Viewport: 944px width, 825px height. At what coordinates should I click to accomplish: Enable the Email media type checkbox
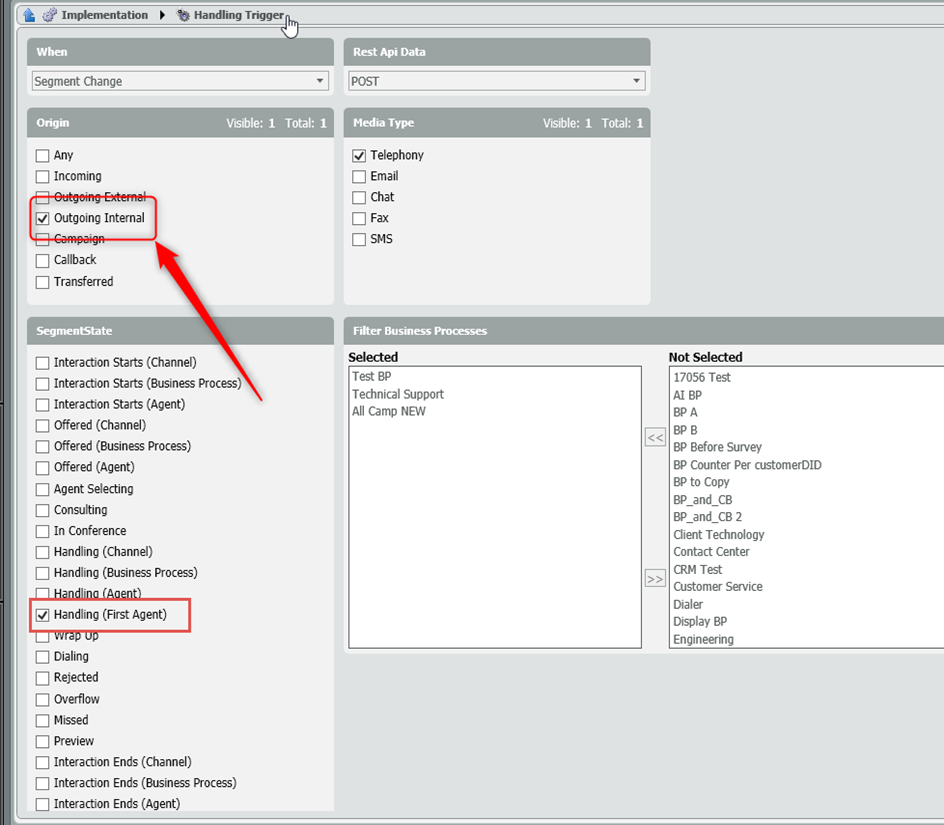(359, 177)
